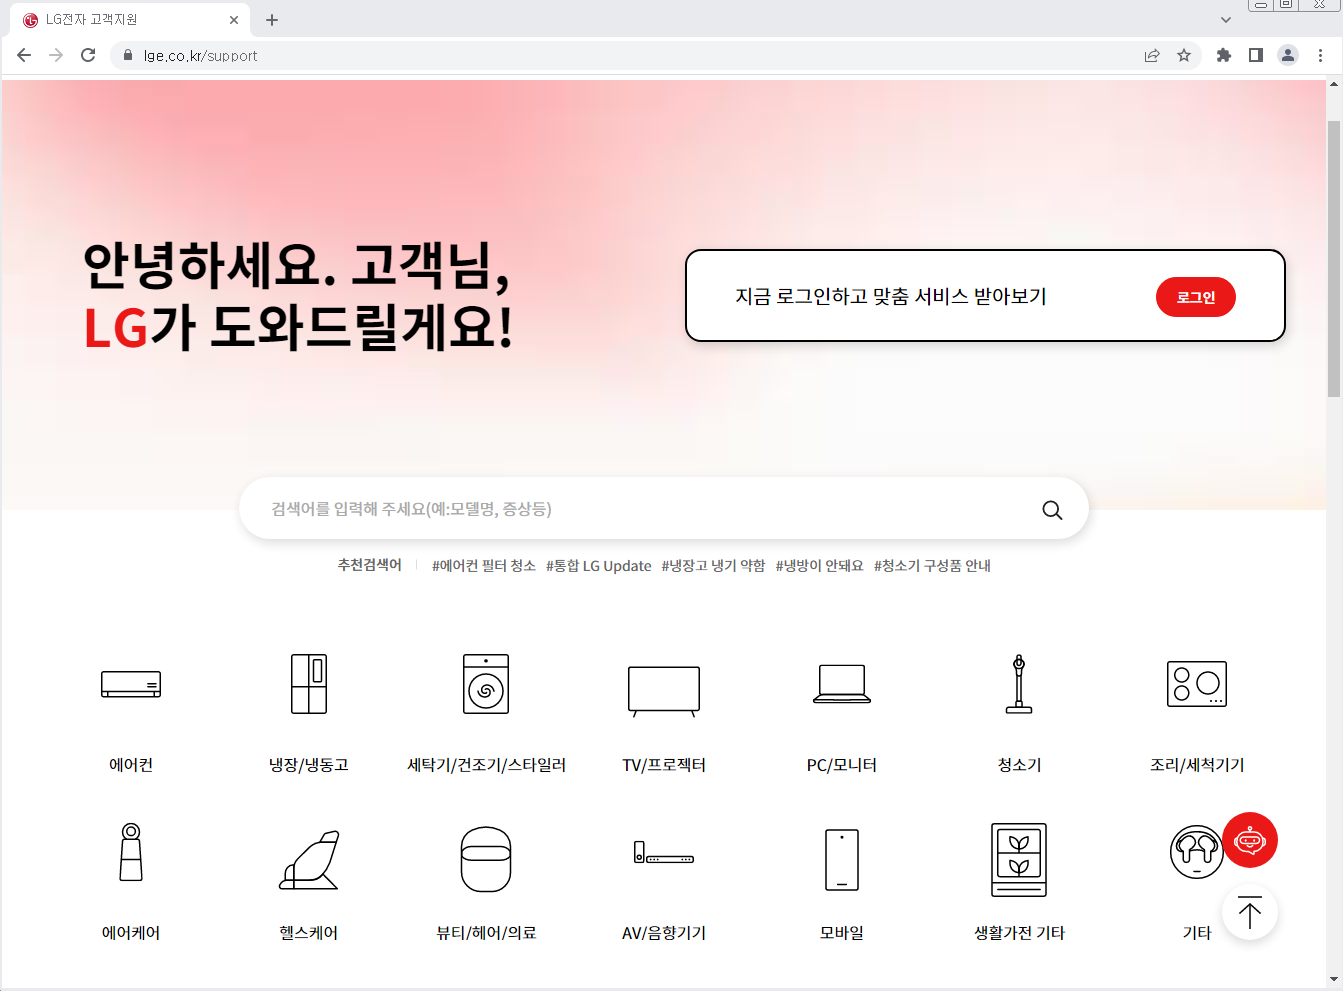The width and height of the screenshot is (1343, 991).
Task: Click the #통합 LG Update suggestion
Action: [x=599, y=566]
